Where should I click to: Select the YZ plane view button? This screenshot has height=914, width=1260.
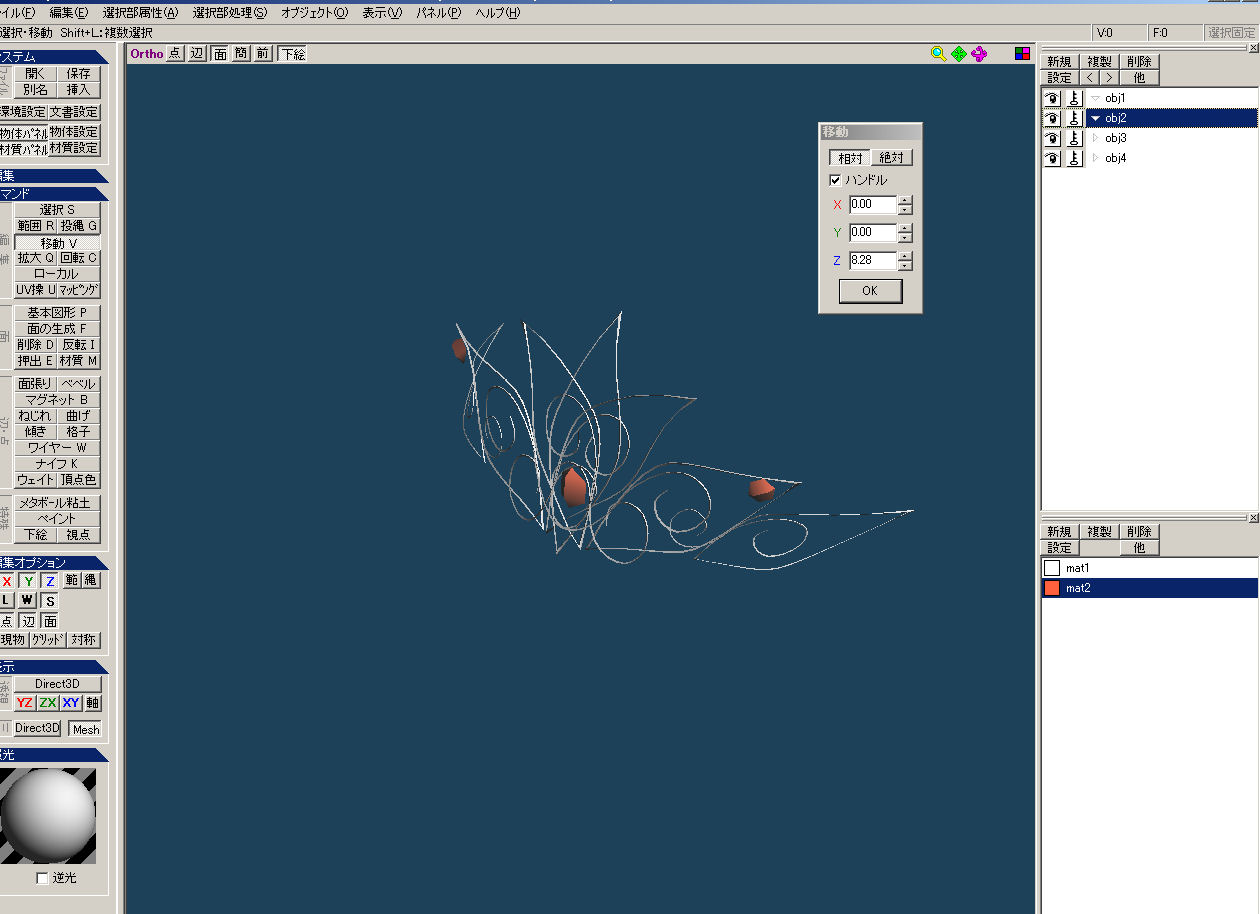(x=25, y=703)
